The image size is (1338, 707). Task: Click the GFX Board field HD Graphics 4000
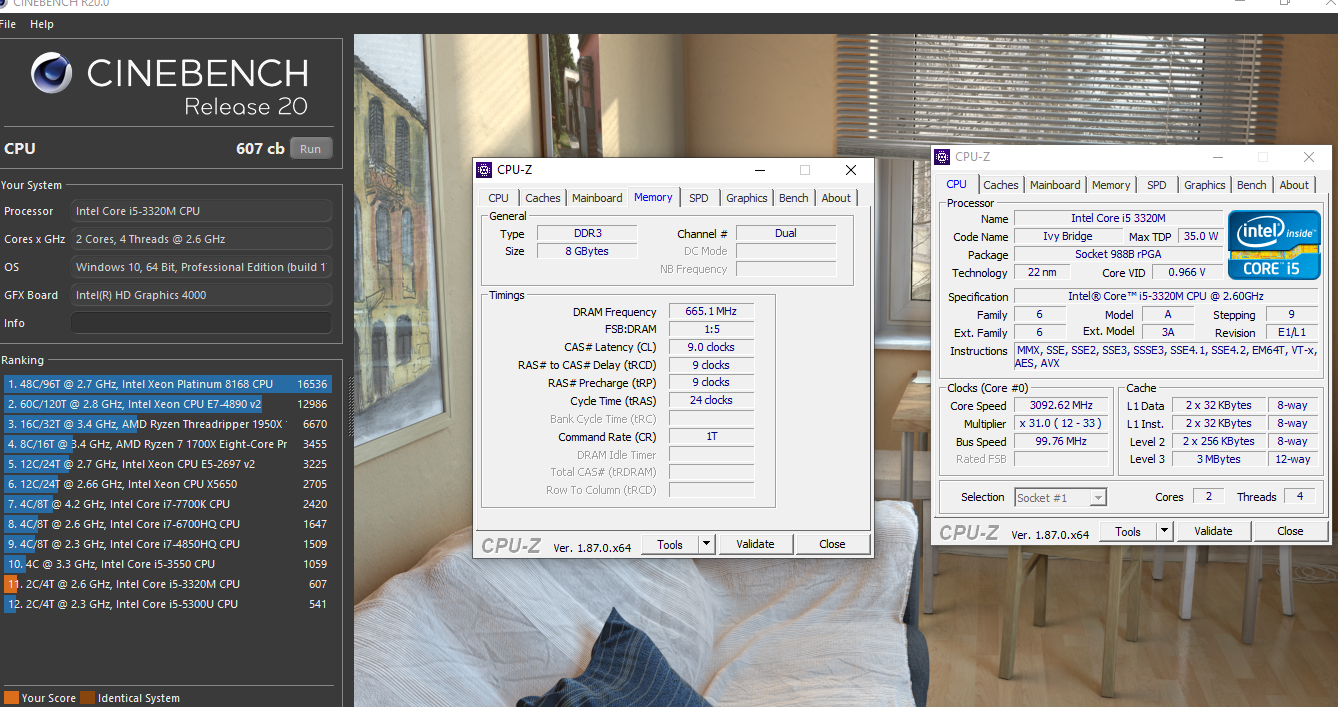click(x=201, y=295)
